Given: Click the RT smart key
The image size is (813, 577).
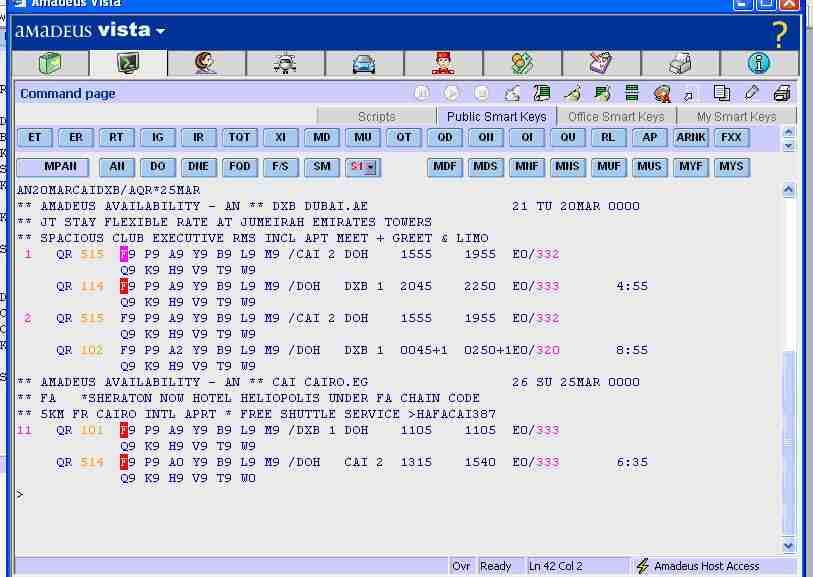Looking at the screenshot, I should [117, 137].
